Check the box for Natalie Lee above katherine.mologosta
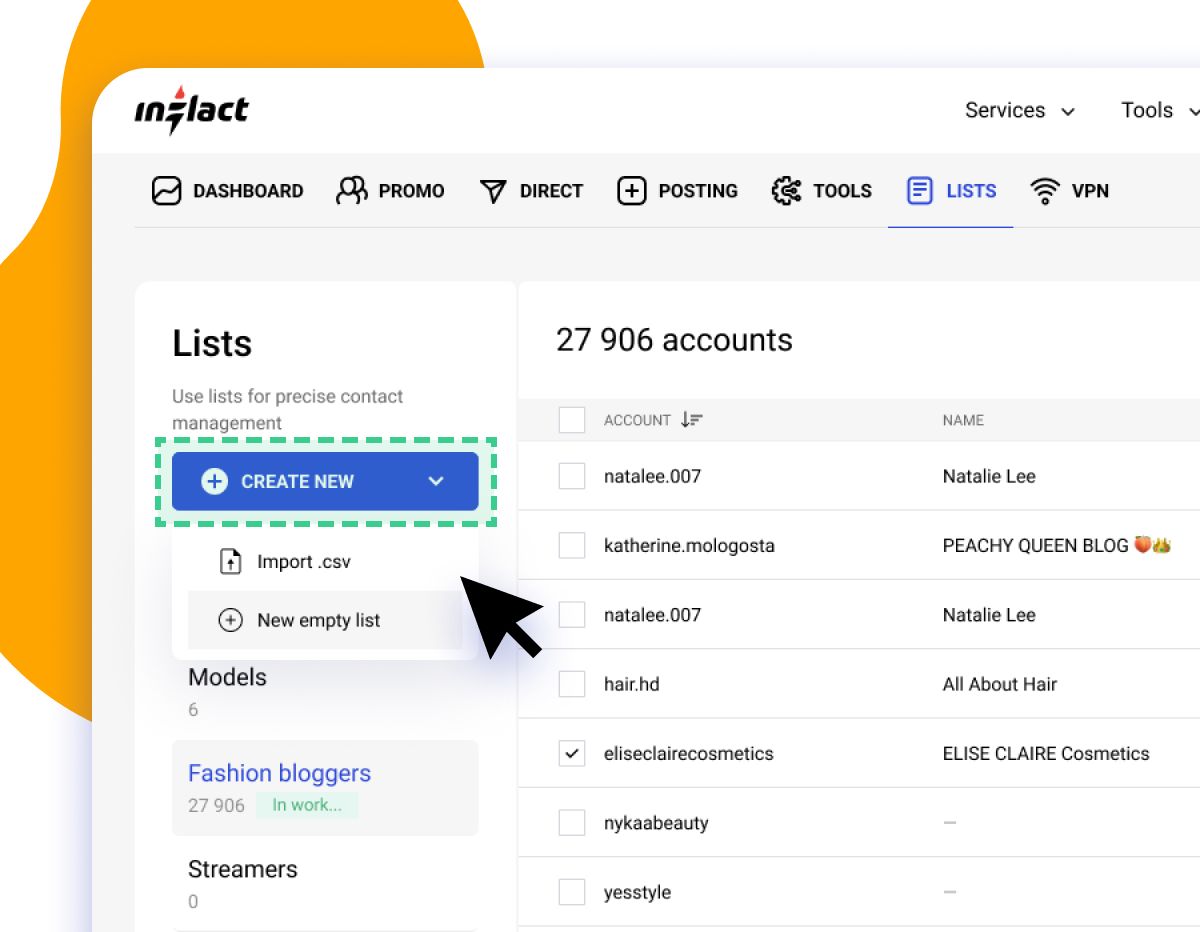The width and height of the screenshot is (1200, 932). click(571, 476)
